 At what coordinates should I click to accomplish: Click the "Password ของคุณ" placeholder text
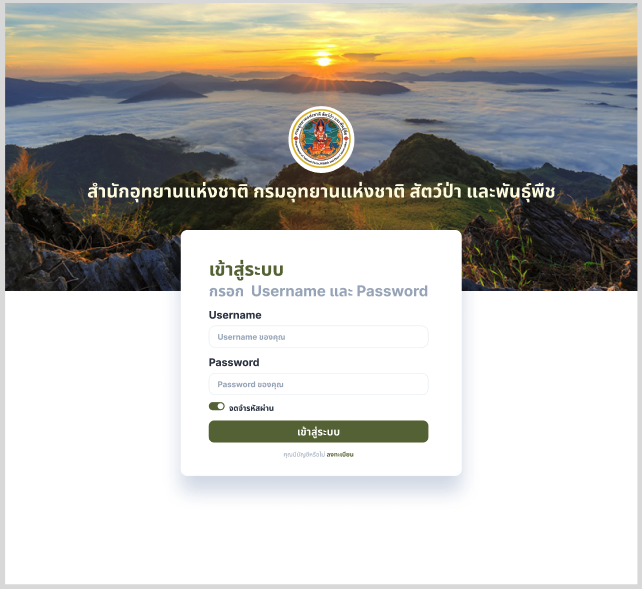pos(250,385)
